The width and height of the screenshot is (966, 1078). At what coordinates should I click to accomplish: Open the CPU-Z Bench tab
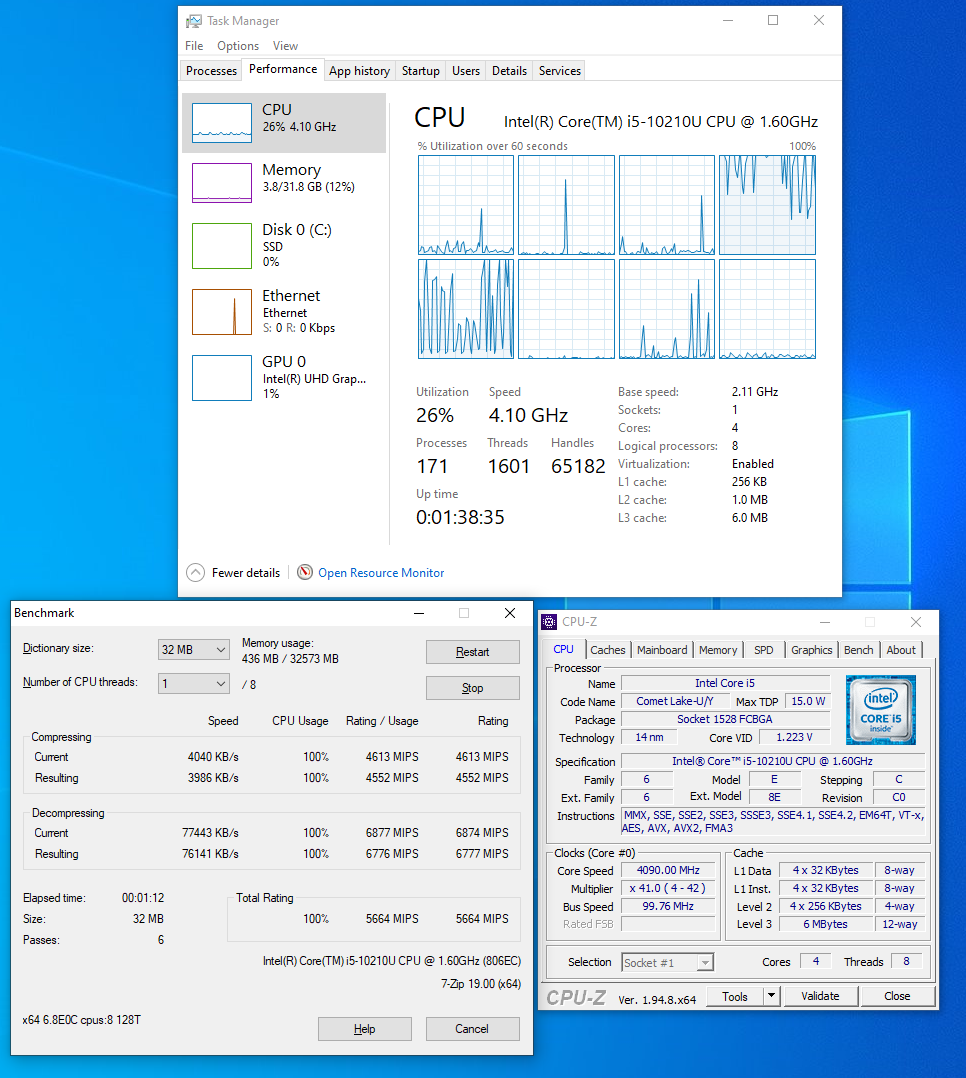click(859, 650)
